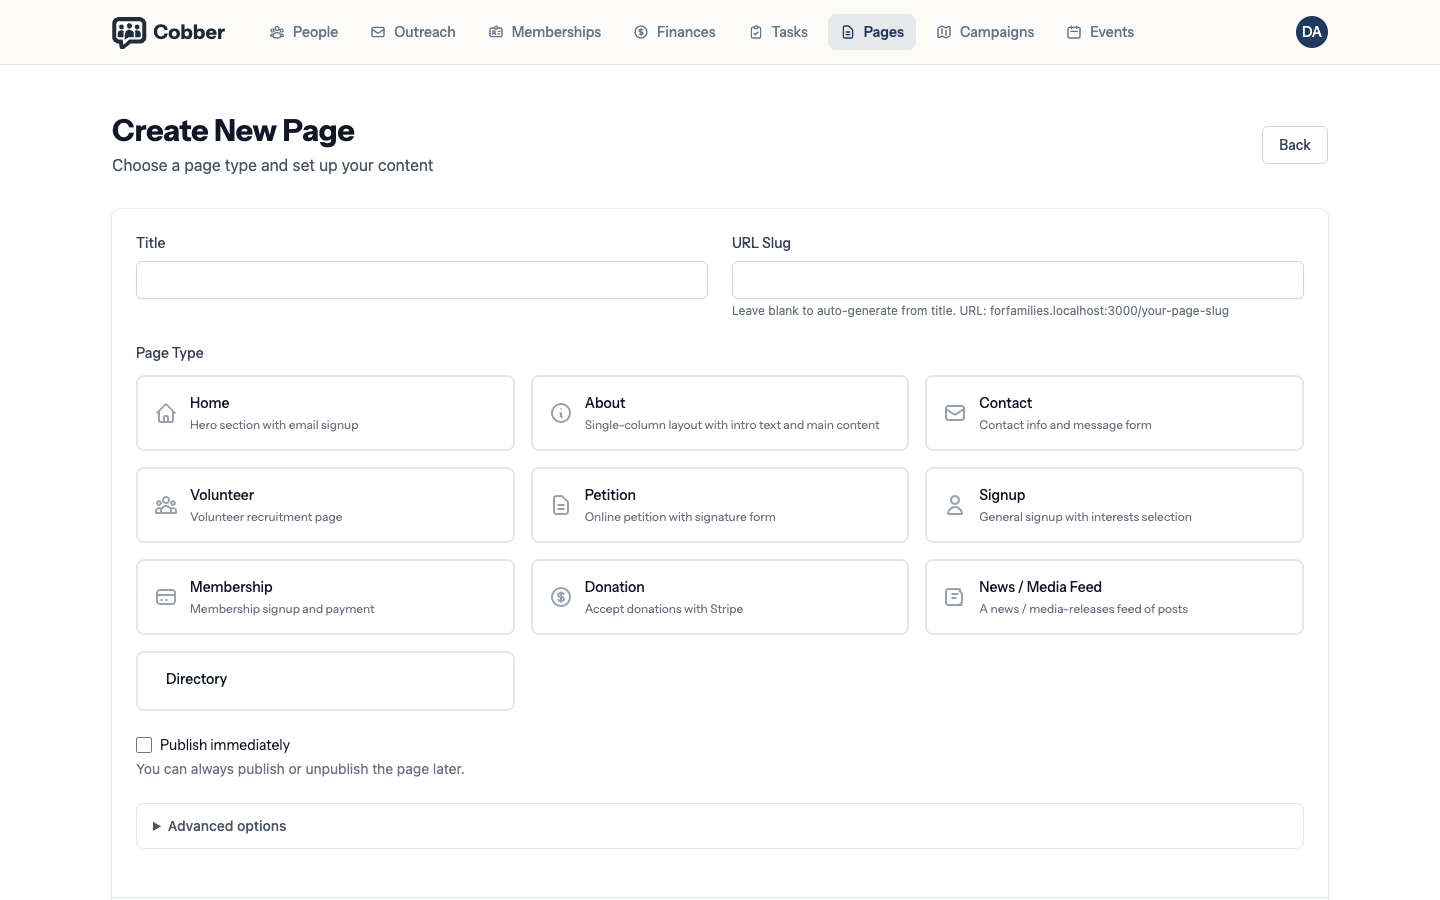Click the feed icon on News / Media Feed card

[x=955, y=597]
